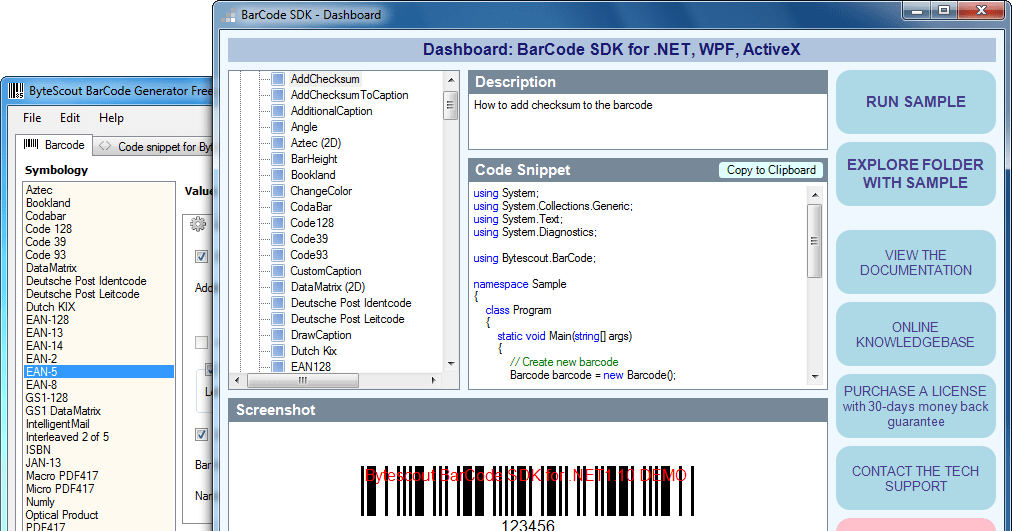Click sample tree horizontal scroll right arrow

[434, 381]
